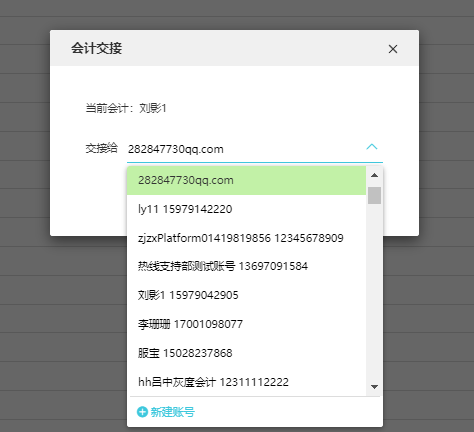Click the dropdown list scrollbar thumb
The width and height of the screenshot is (474, 432).
pyautogui.click(x=374, y=195)
